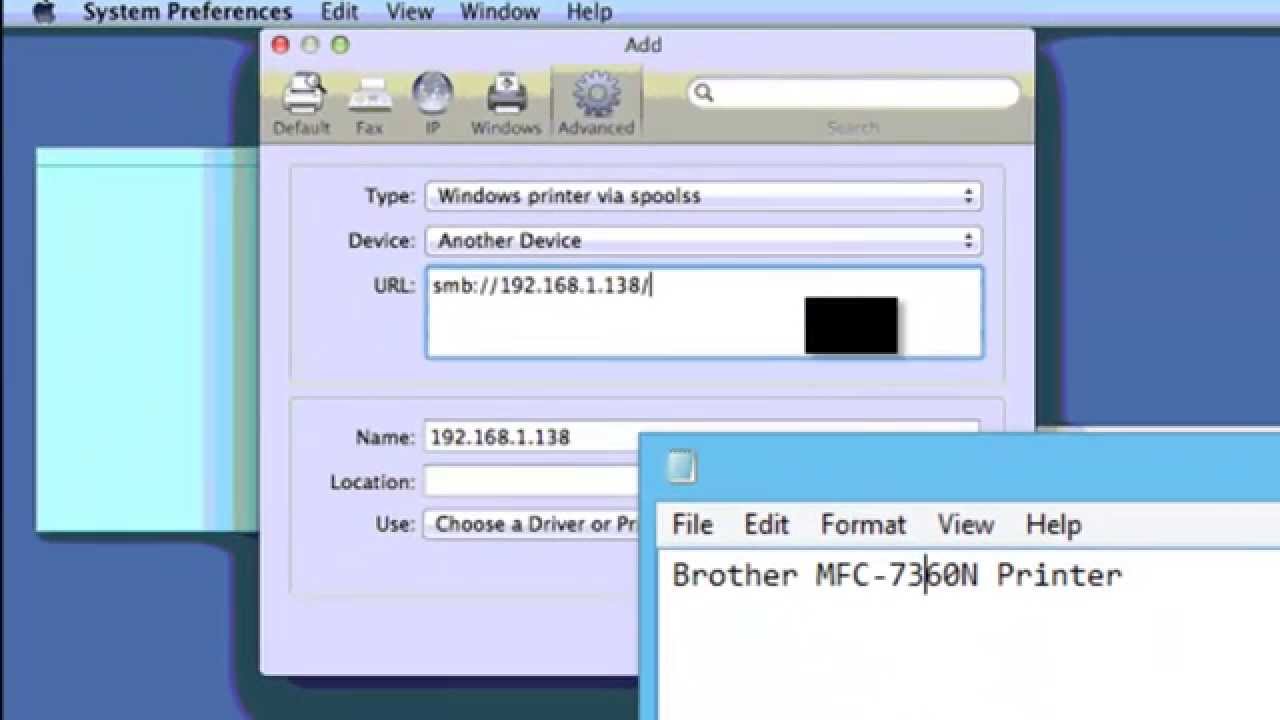Close the Add window with red button
Image resolution: width=1280 pixels, height=720 pixels.
coord(281,45)
